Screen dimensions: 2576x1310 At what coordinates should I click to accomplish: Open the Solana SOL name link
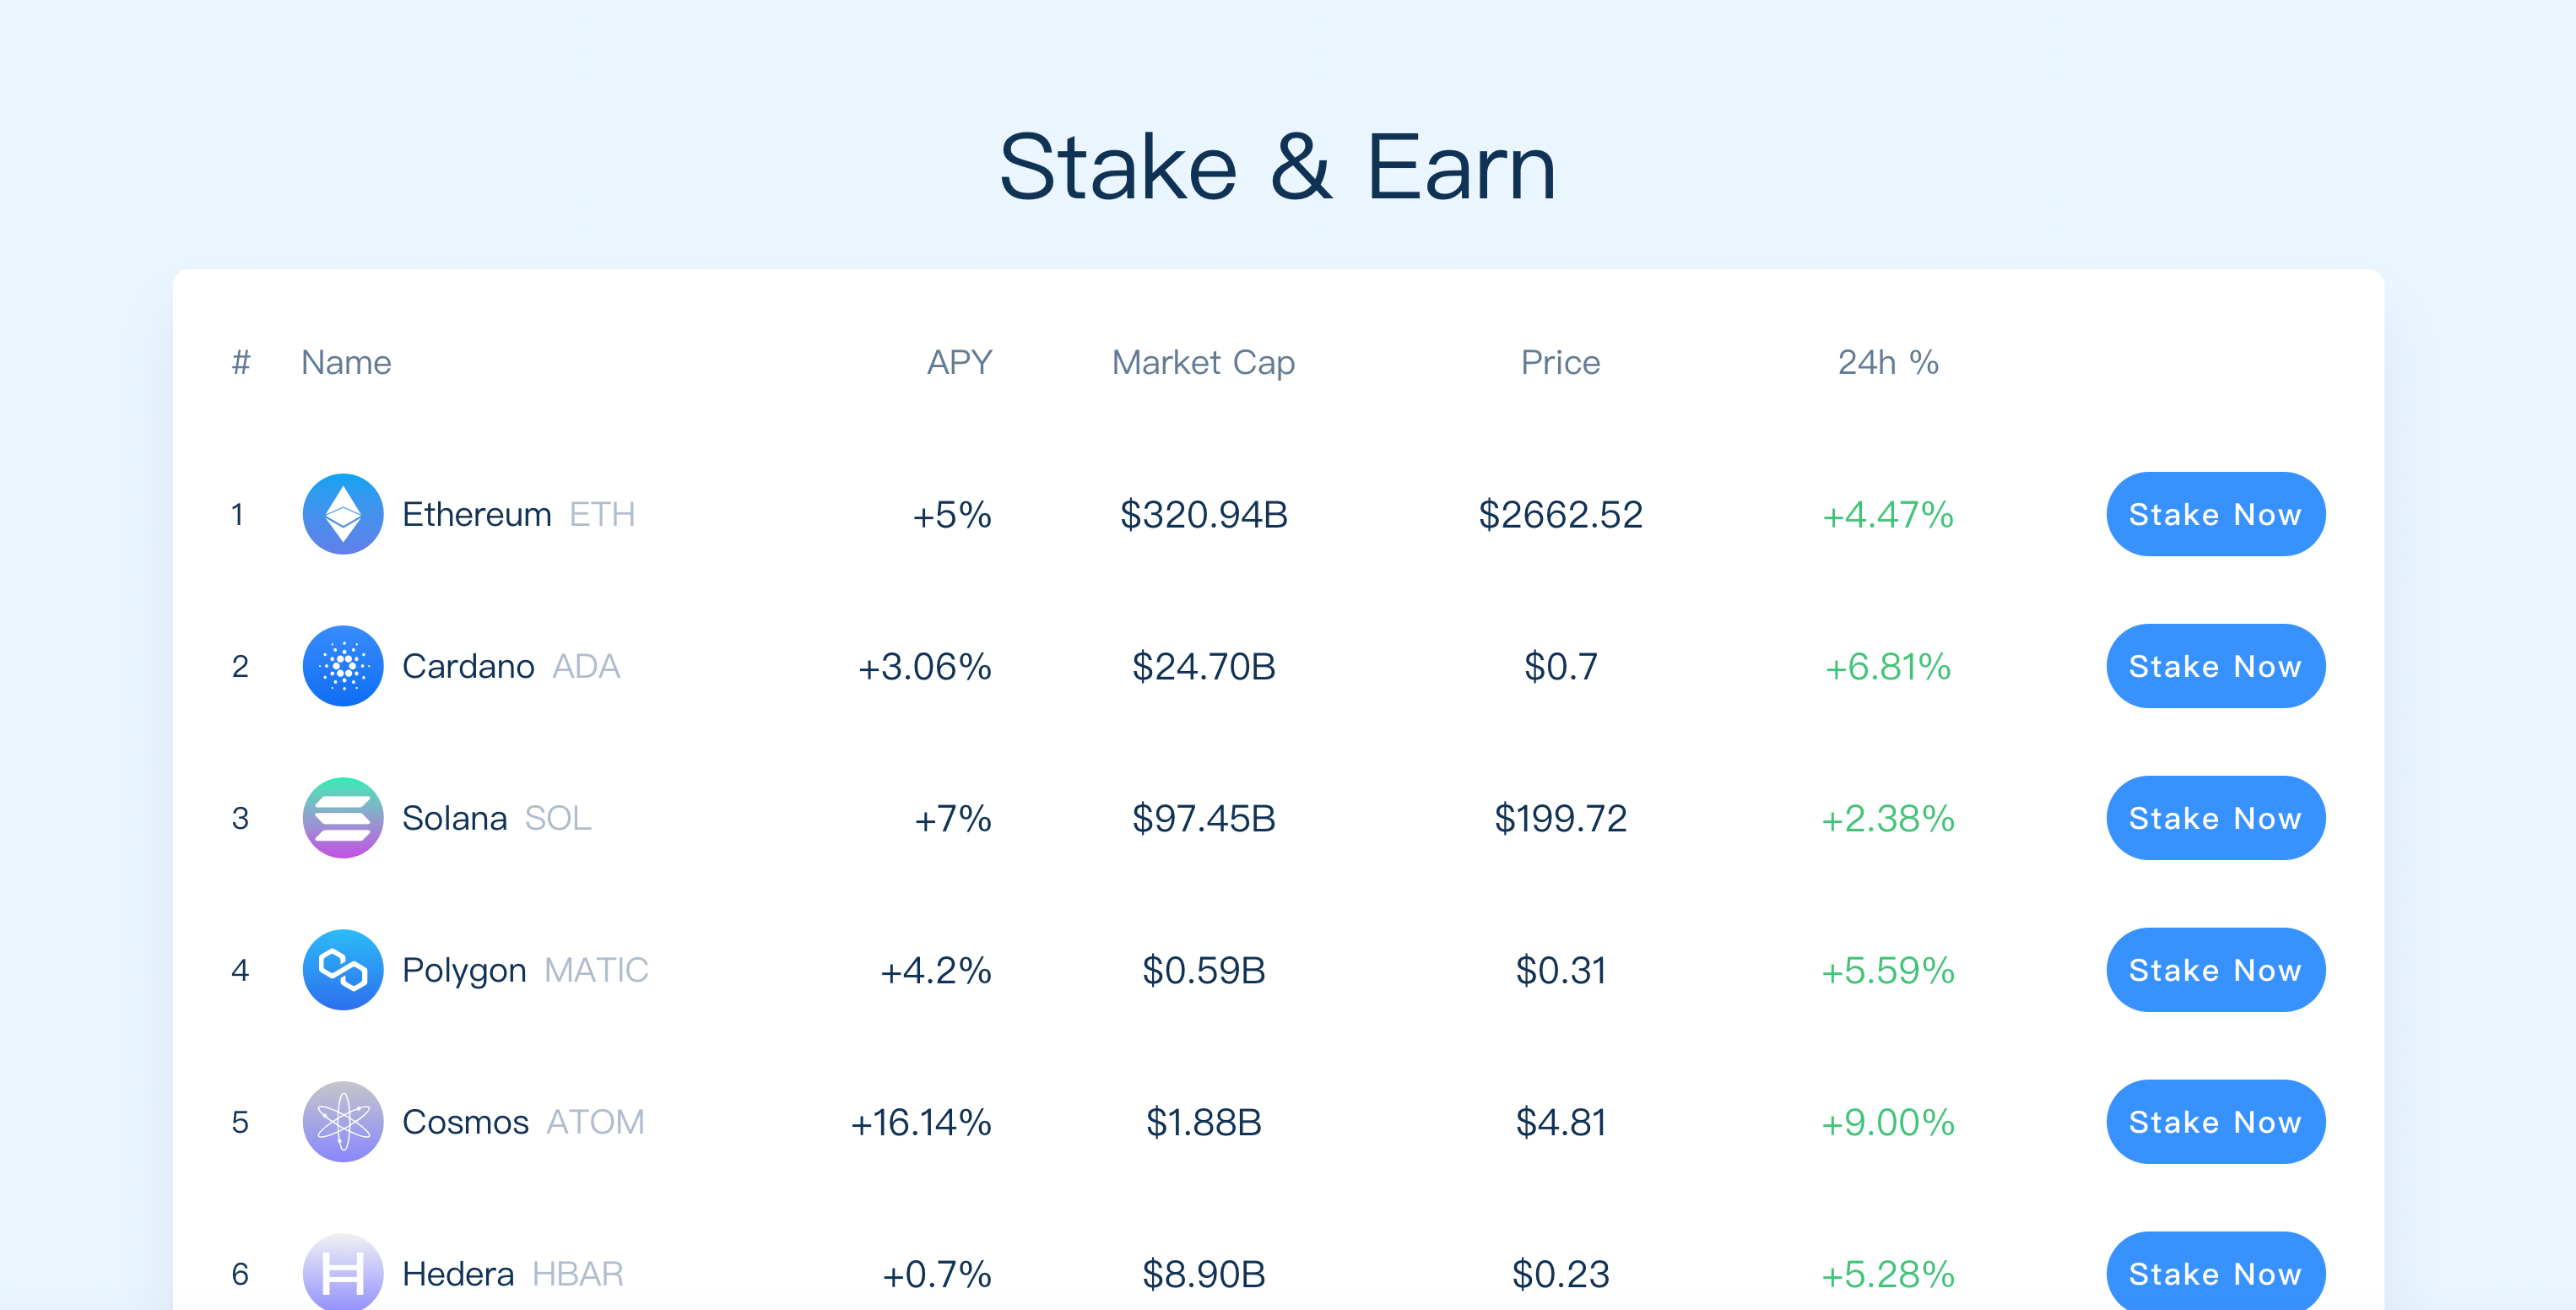tap(496, 818)
